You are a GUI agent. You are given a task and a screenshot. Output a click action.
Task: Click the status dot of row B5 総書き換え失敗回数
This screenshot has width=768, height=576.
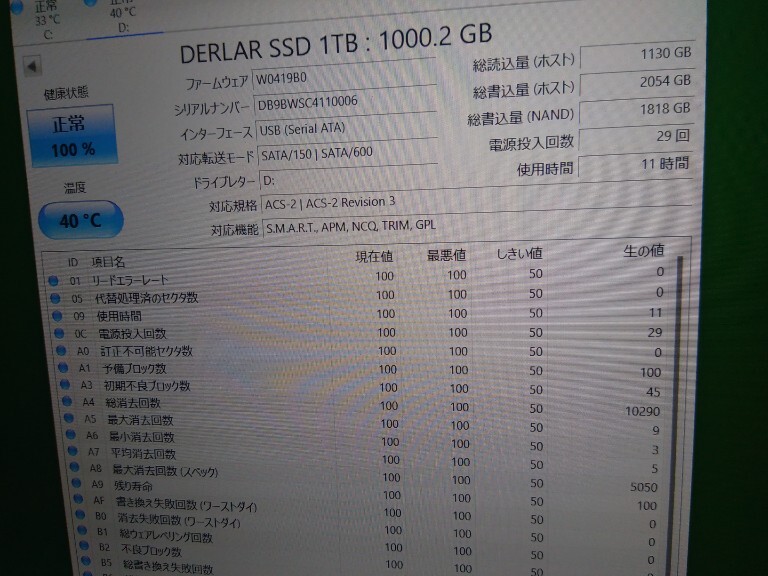coord(86,561)
